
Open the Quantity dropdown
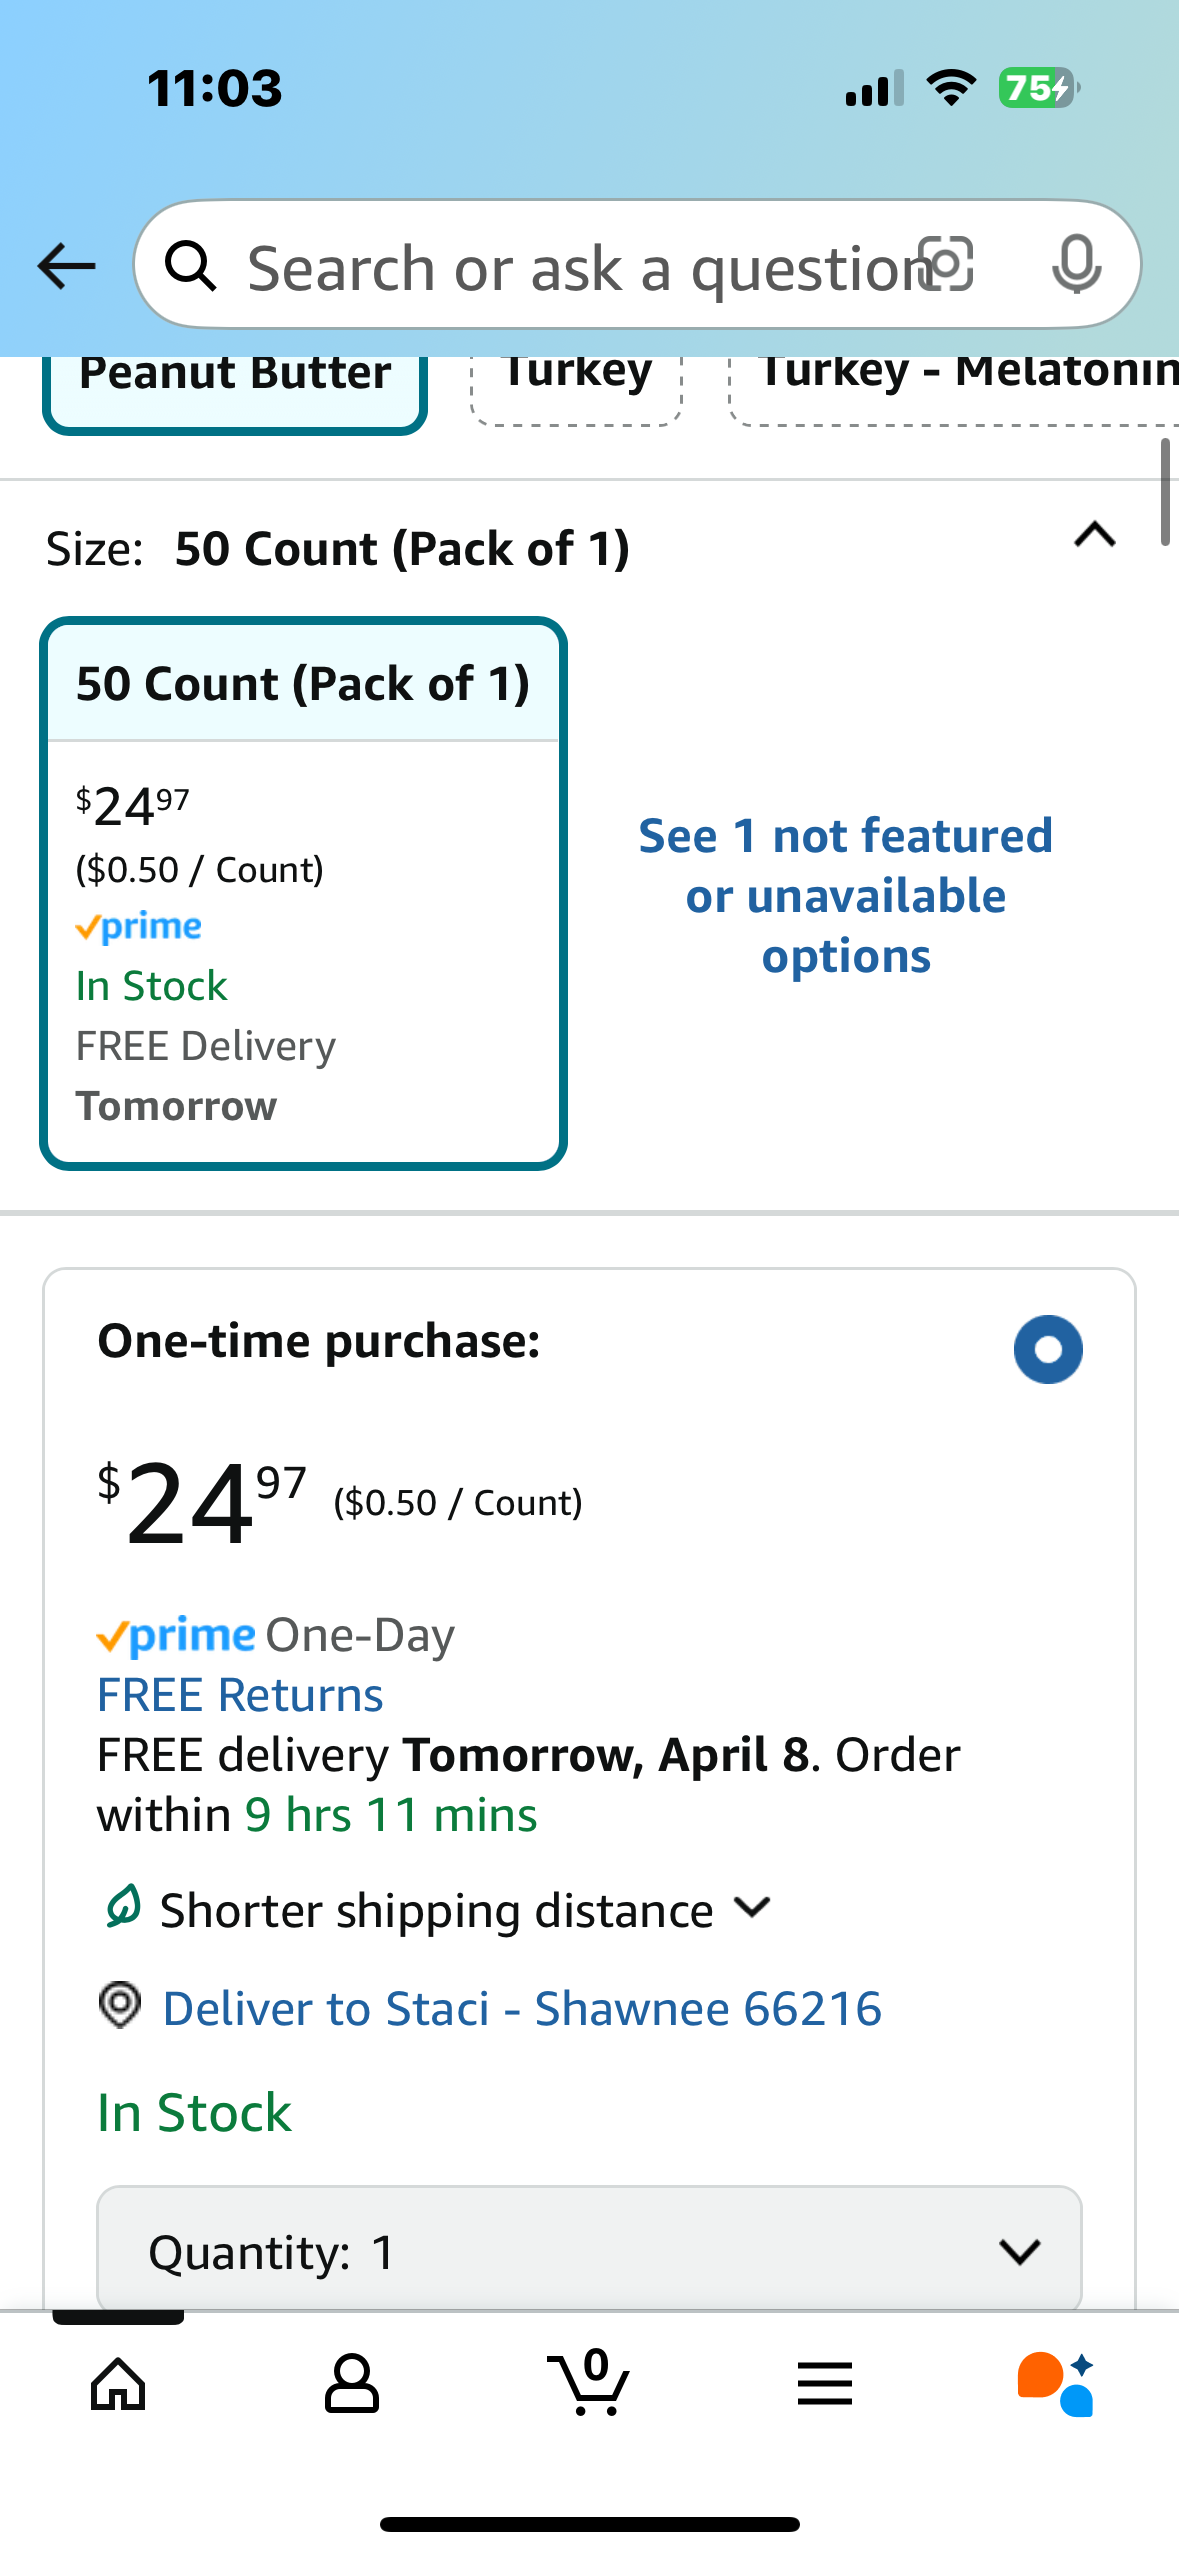pyautogui.click(x=589, y=2250)
